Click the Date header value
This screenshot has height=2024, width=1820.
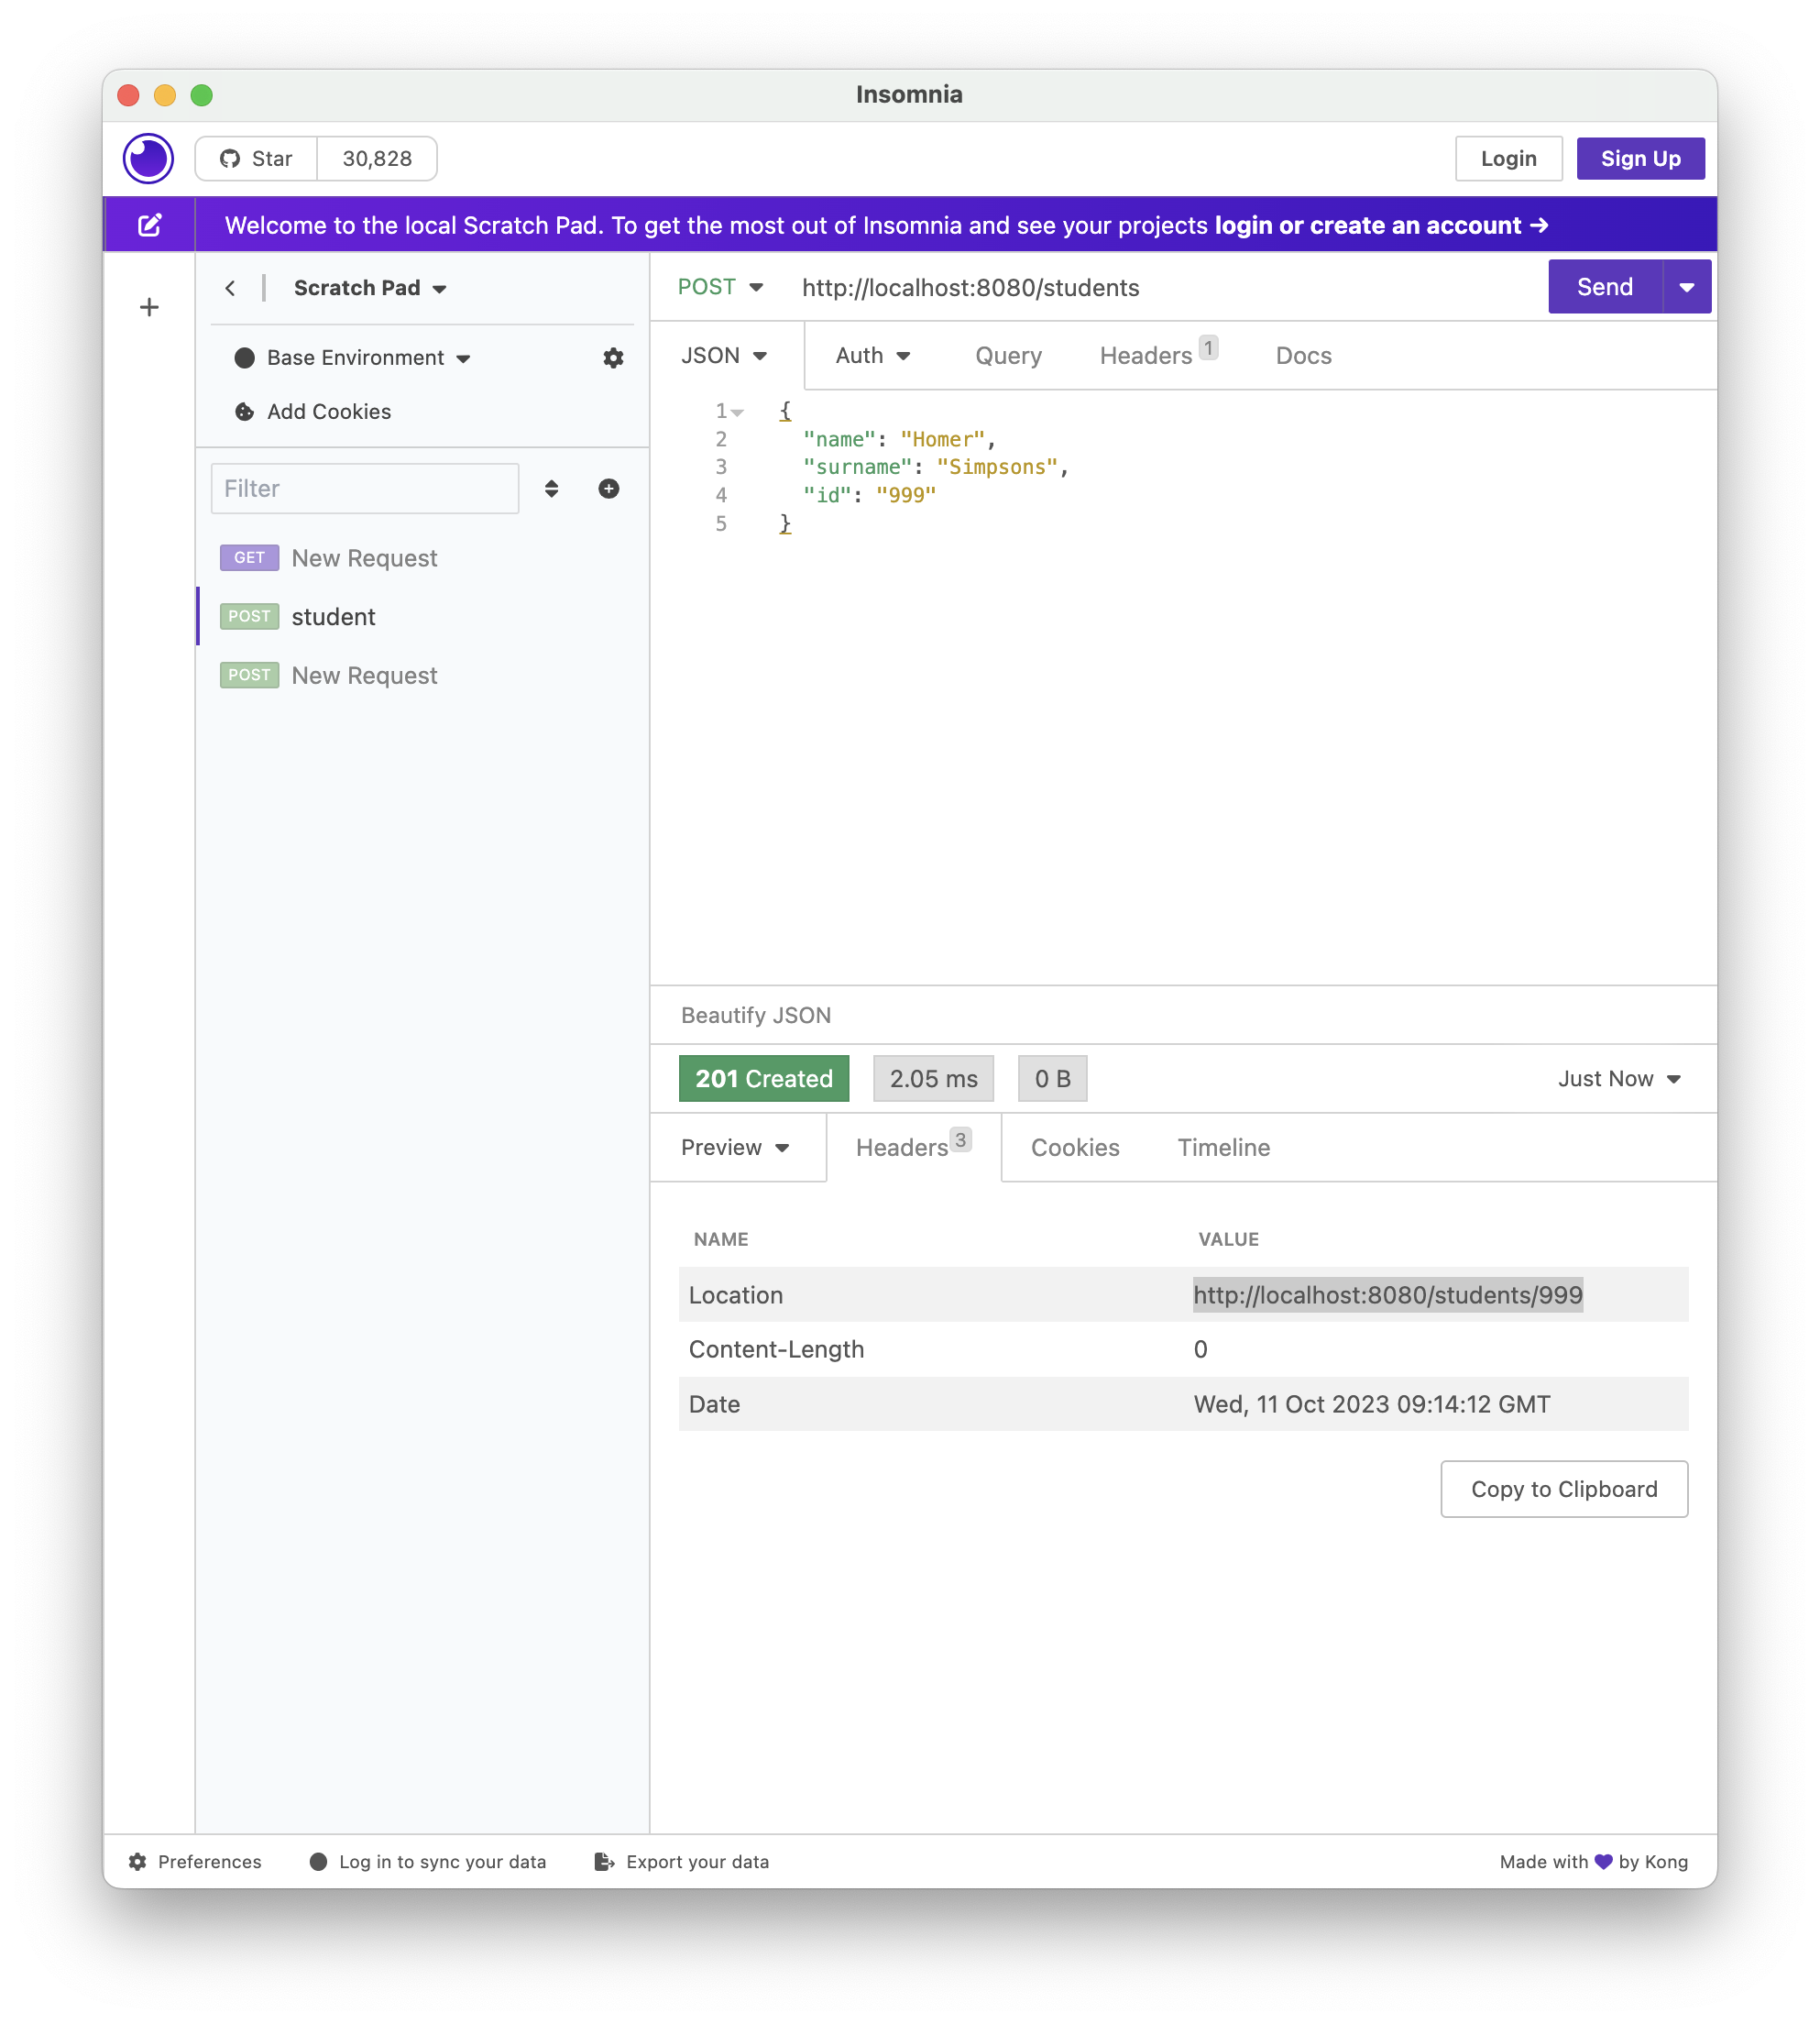1371,1404
